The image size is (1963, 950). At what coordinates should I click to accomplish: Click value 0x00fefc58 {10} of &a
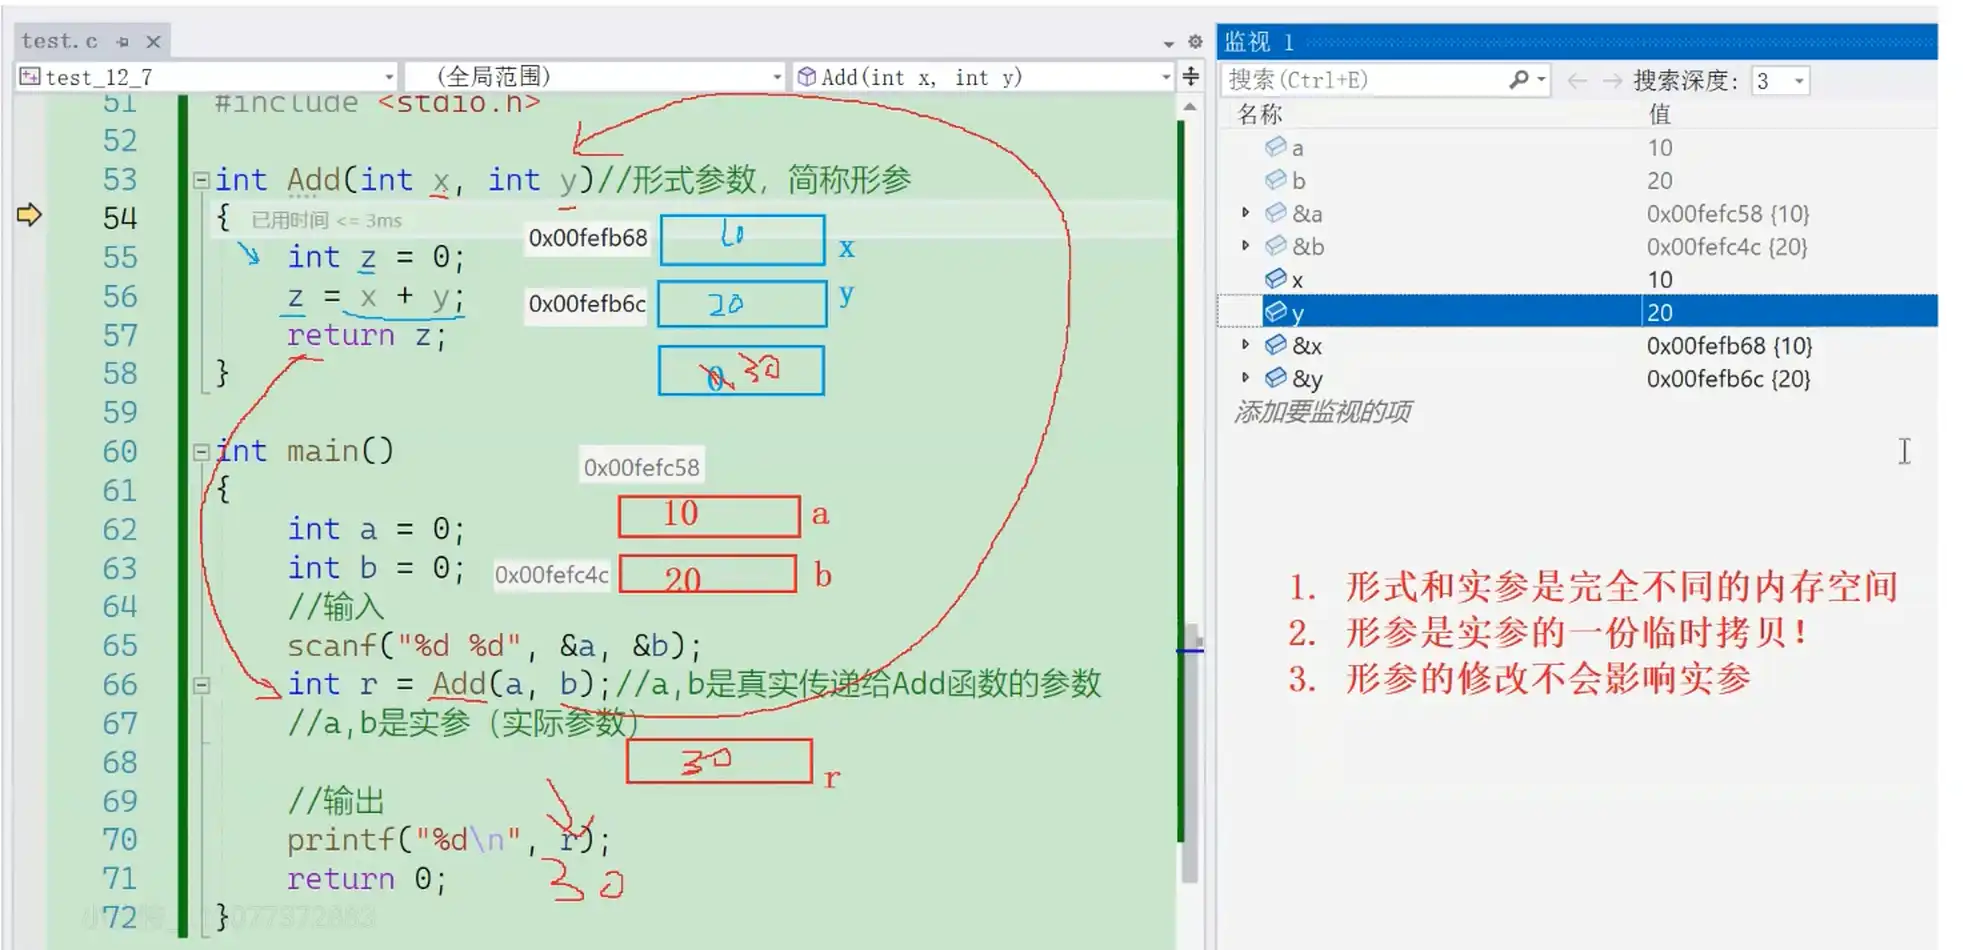tap(1728, 214)
